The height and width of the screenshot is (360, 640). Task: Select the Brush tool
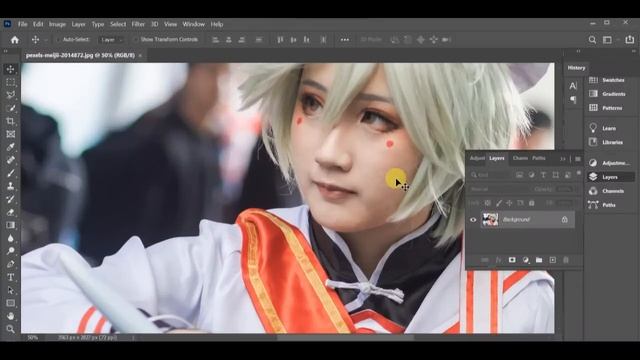point(11,173)
